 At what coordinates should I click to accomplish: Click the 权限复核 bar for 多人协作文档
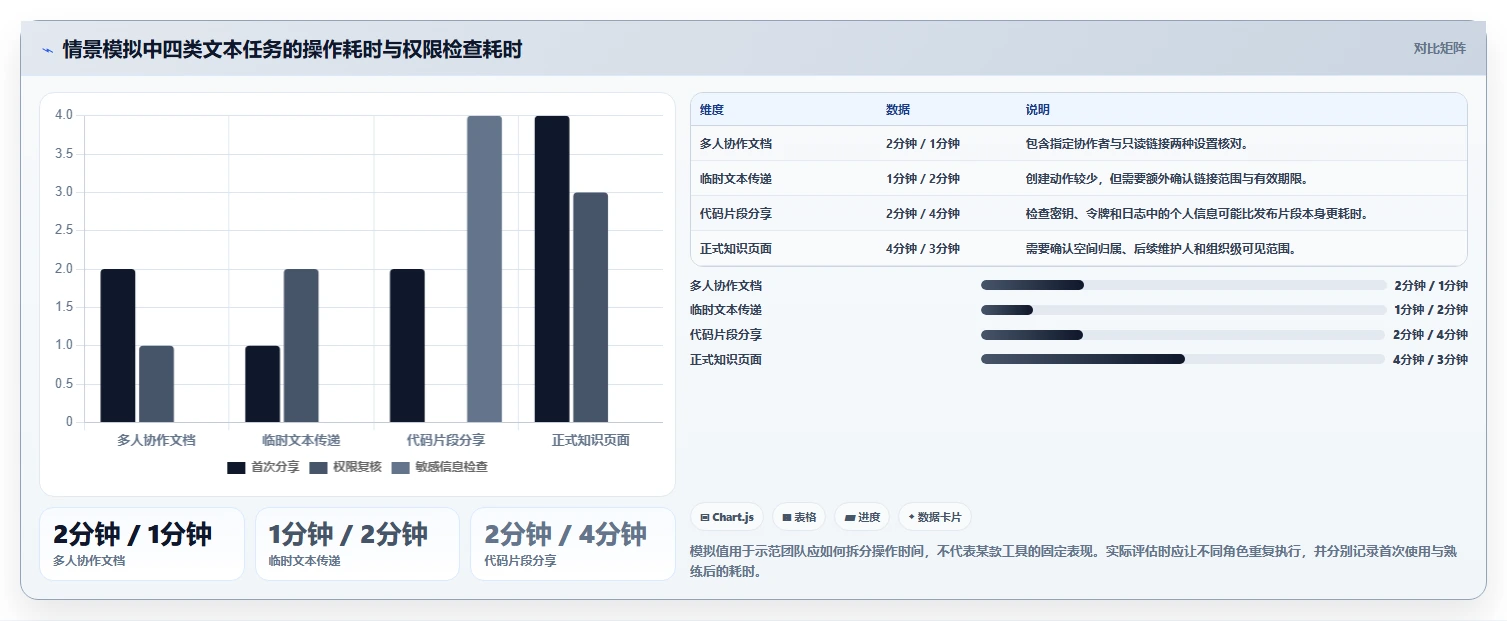point(156,384)
